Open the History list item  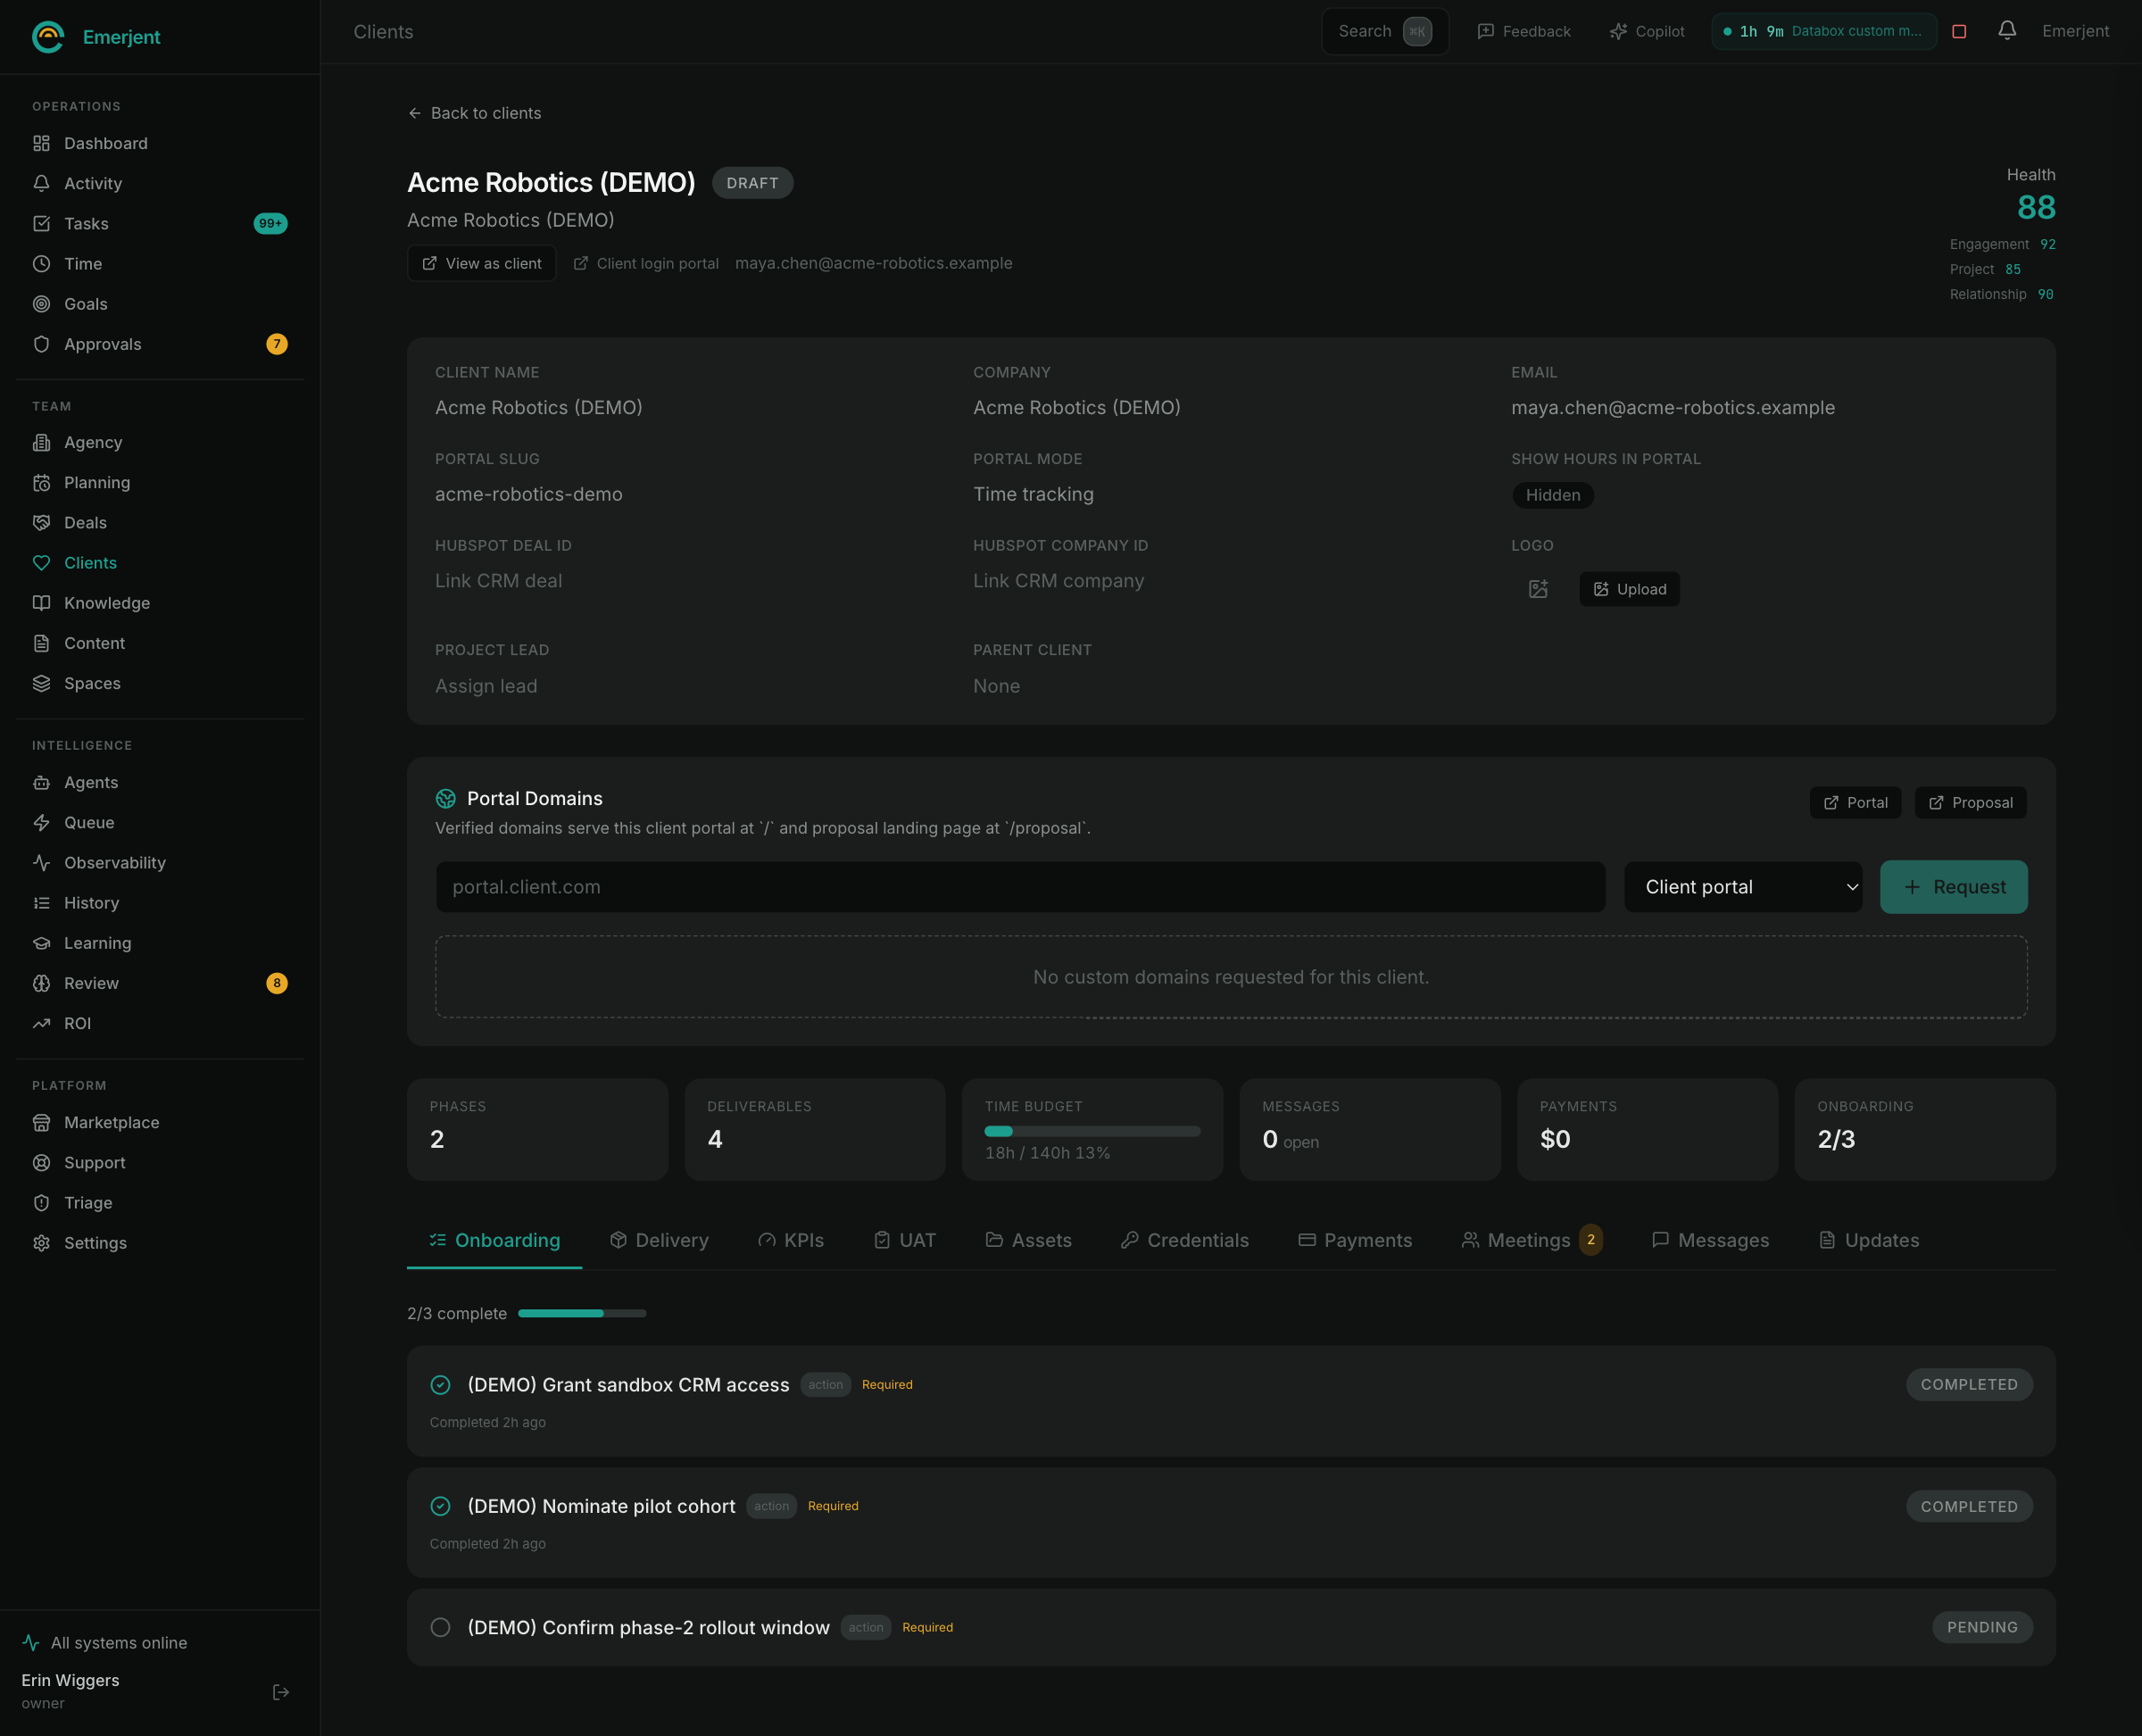pyautogui.click(x=160, y=902)
